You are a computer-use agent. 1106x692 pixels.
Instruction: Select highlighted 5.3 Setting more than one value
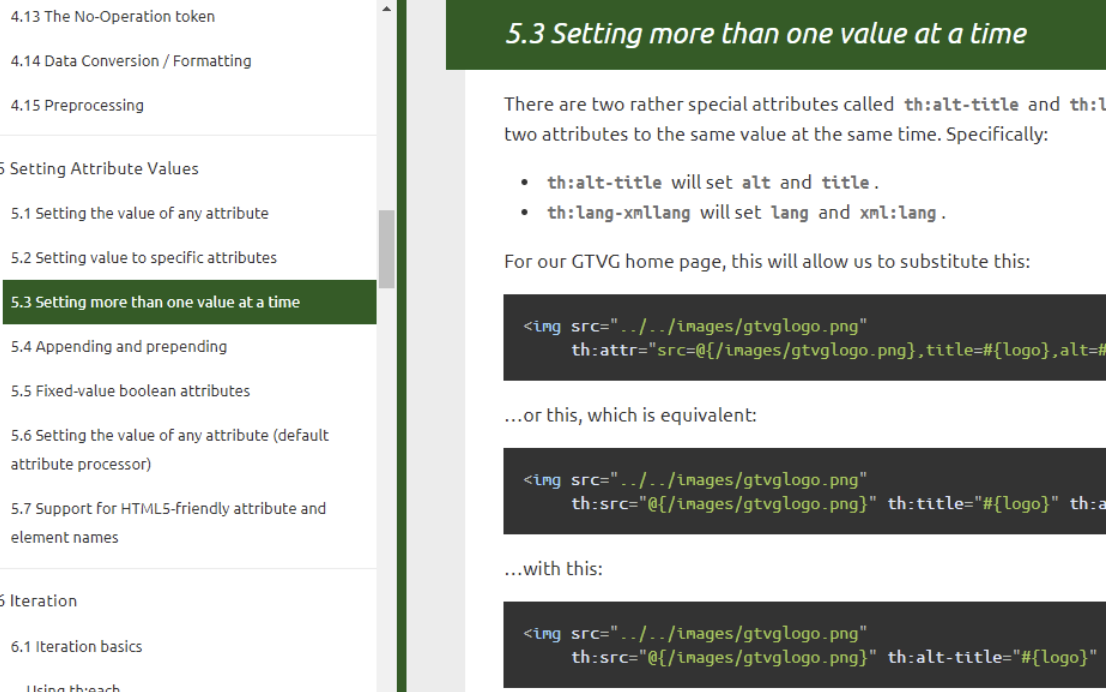(x=189, y=302)
